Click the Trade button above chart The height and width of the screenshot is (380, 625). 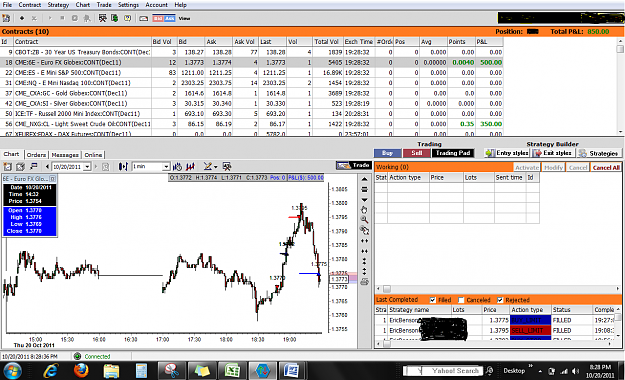[x=354, y=165]
